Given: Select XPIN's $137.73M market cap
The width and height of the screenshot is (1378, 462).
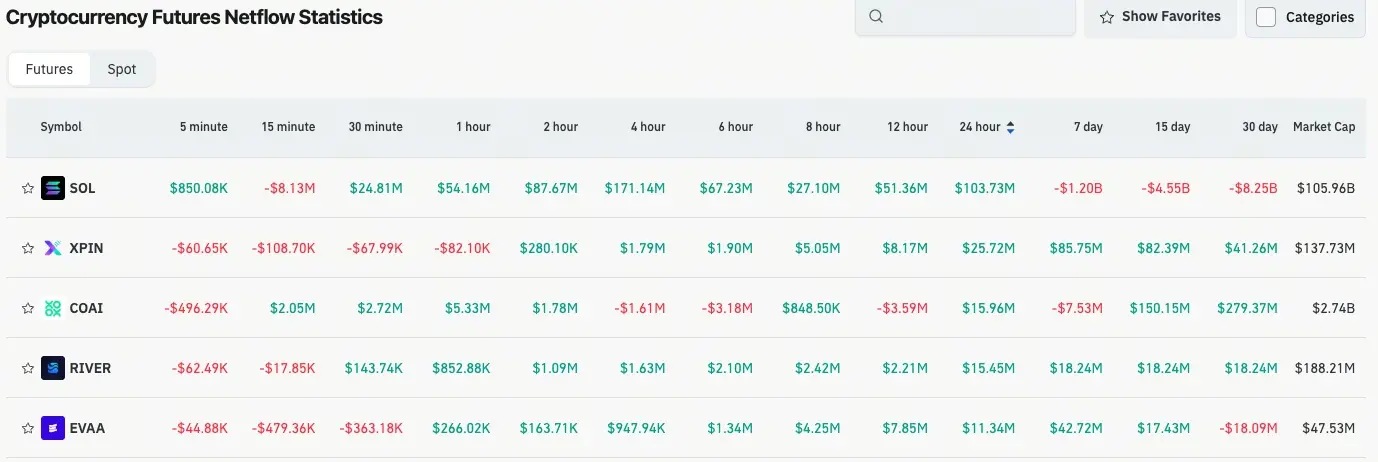Looking at the screenshot, I should pyautogui.click(x=1325, y=248).
